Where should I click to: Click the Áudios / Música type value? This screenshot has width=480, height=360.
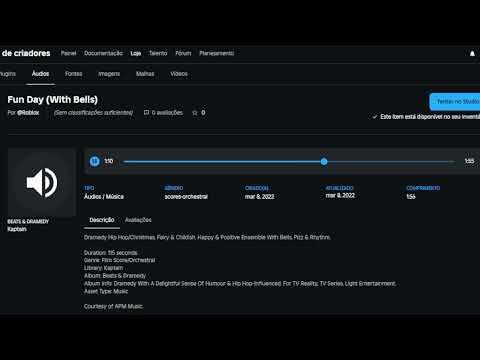point(104,197)
